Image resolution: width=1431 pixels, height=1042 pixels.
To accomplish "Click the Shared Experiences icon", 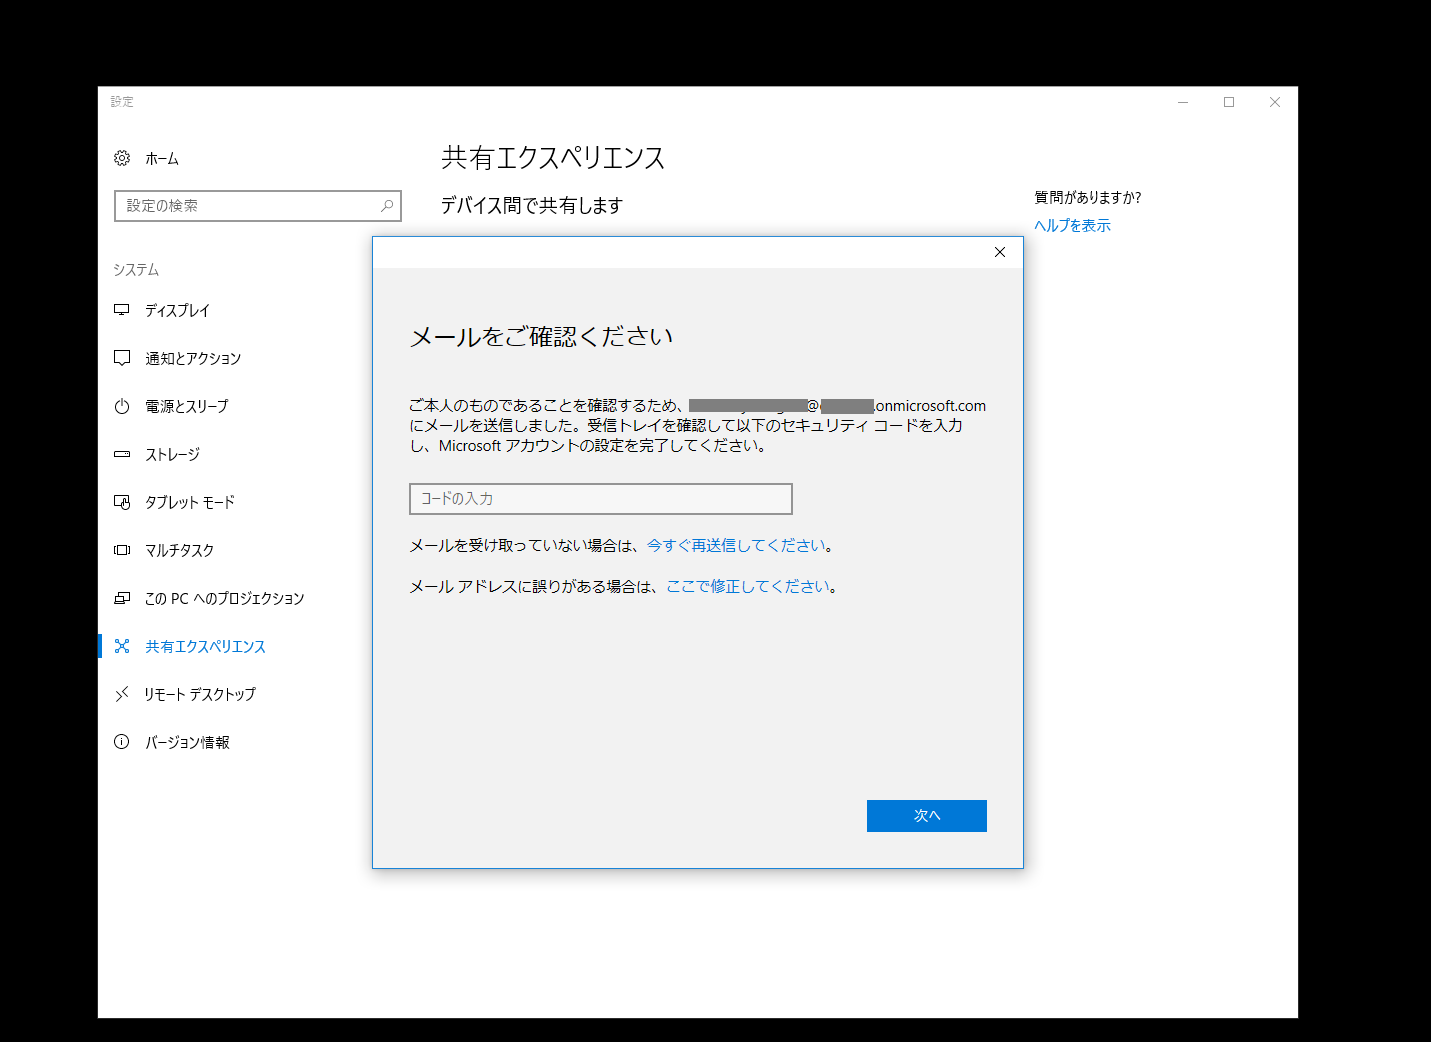I will [x=122, y=646].
